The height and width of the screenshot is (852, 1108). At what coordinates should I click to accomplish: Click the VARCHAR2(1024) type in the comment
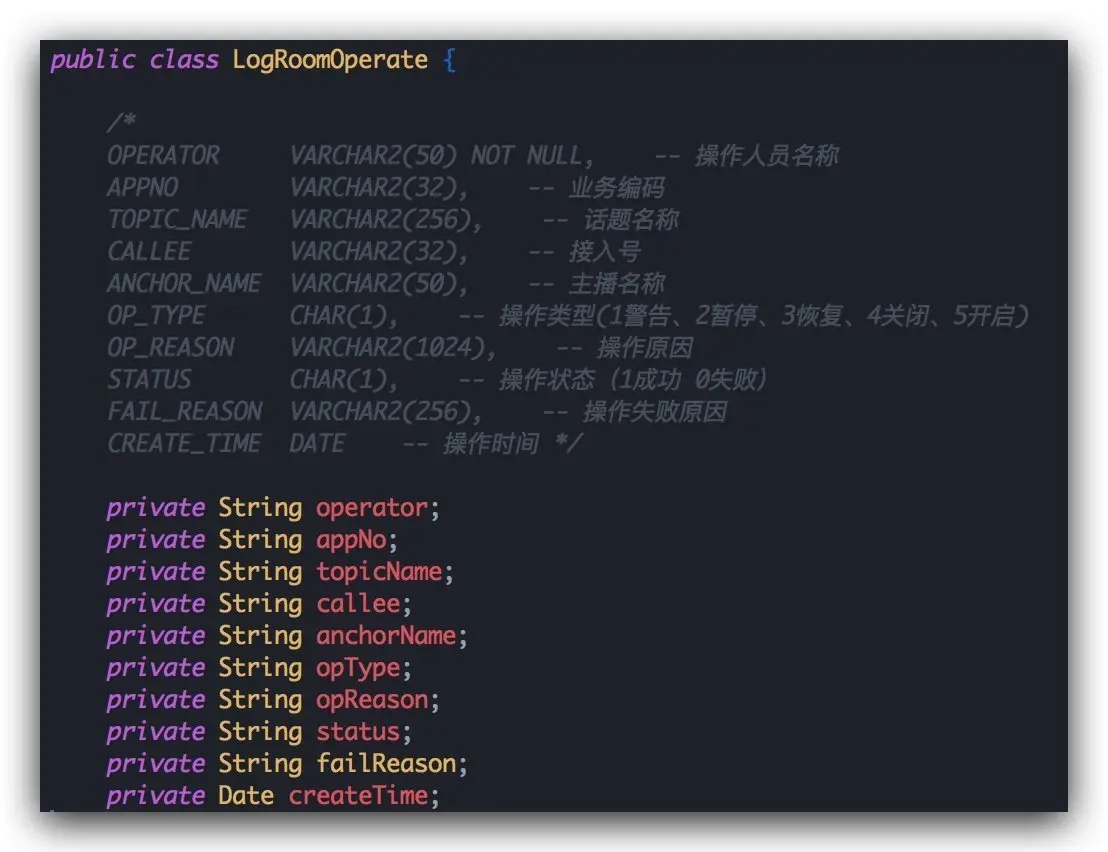click(x=393, y=348)
